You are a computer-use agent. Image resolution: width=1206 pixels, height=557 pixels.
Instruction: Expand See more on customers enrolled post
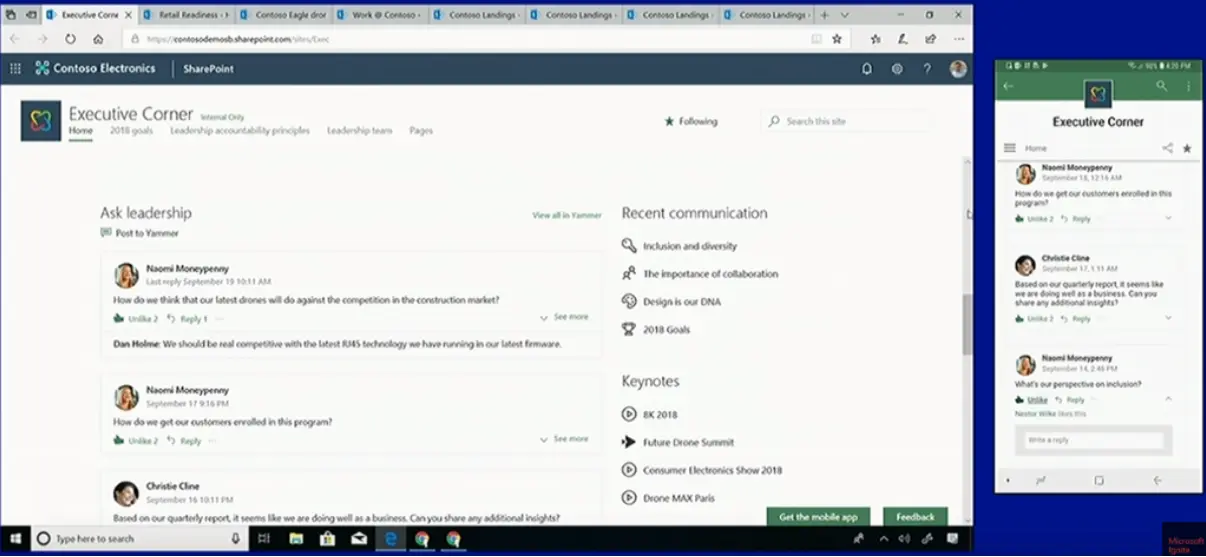[x=565, y=439]
